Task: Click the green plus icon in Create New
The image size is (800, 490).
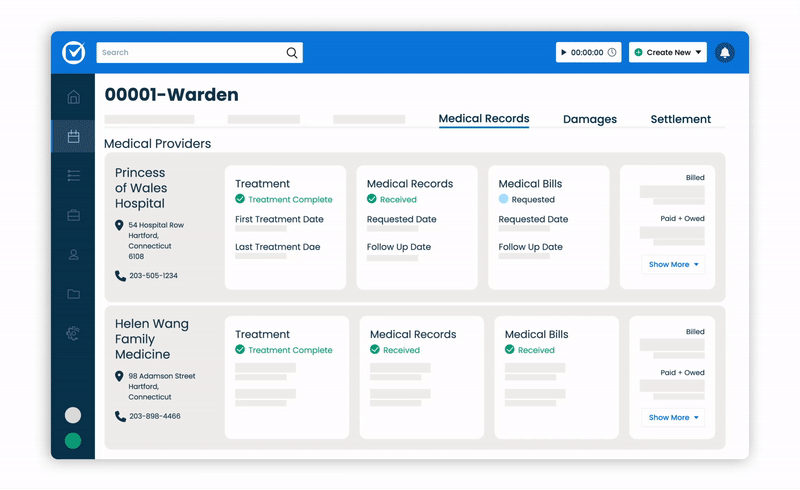Action: [638, 52]
